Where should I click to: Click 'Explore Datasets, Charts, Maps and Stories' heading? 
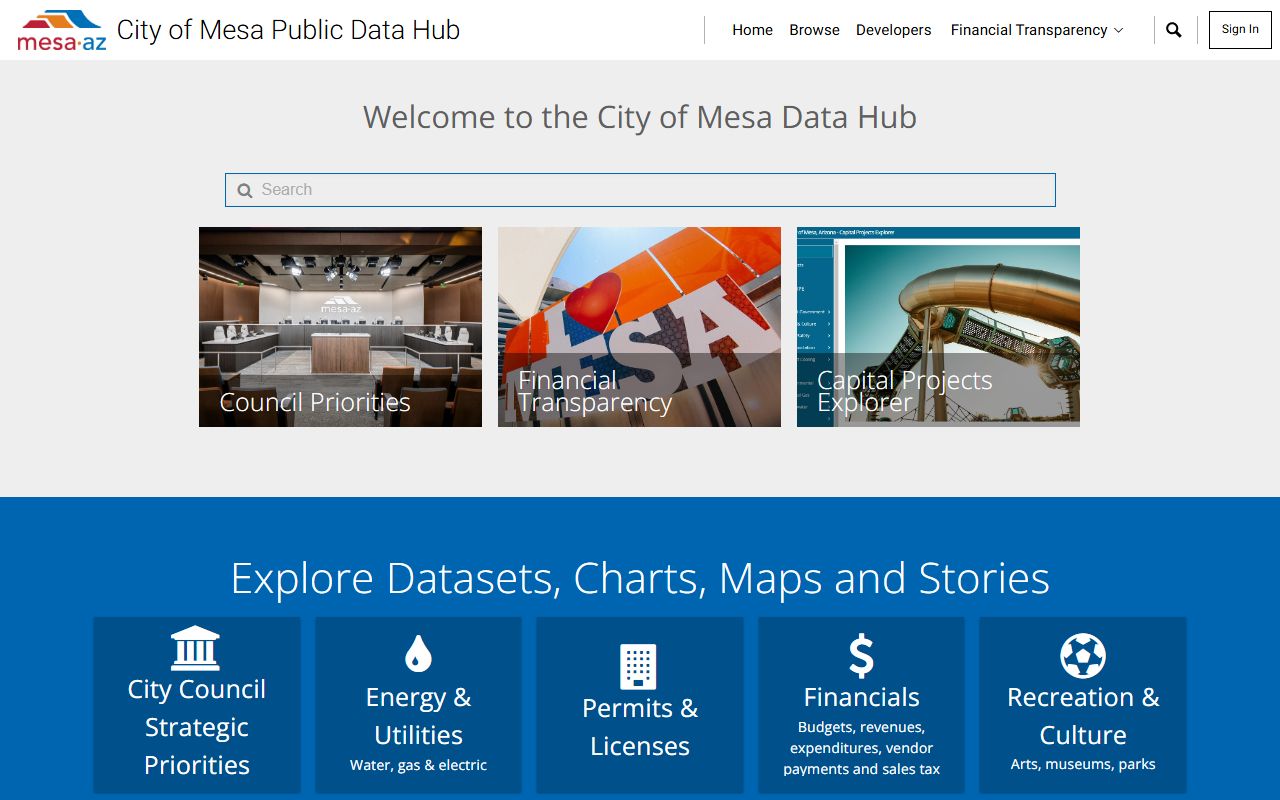(640, 578)
